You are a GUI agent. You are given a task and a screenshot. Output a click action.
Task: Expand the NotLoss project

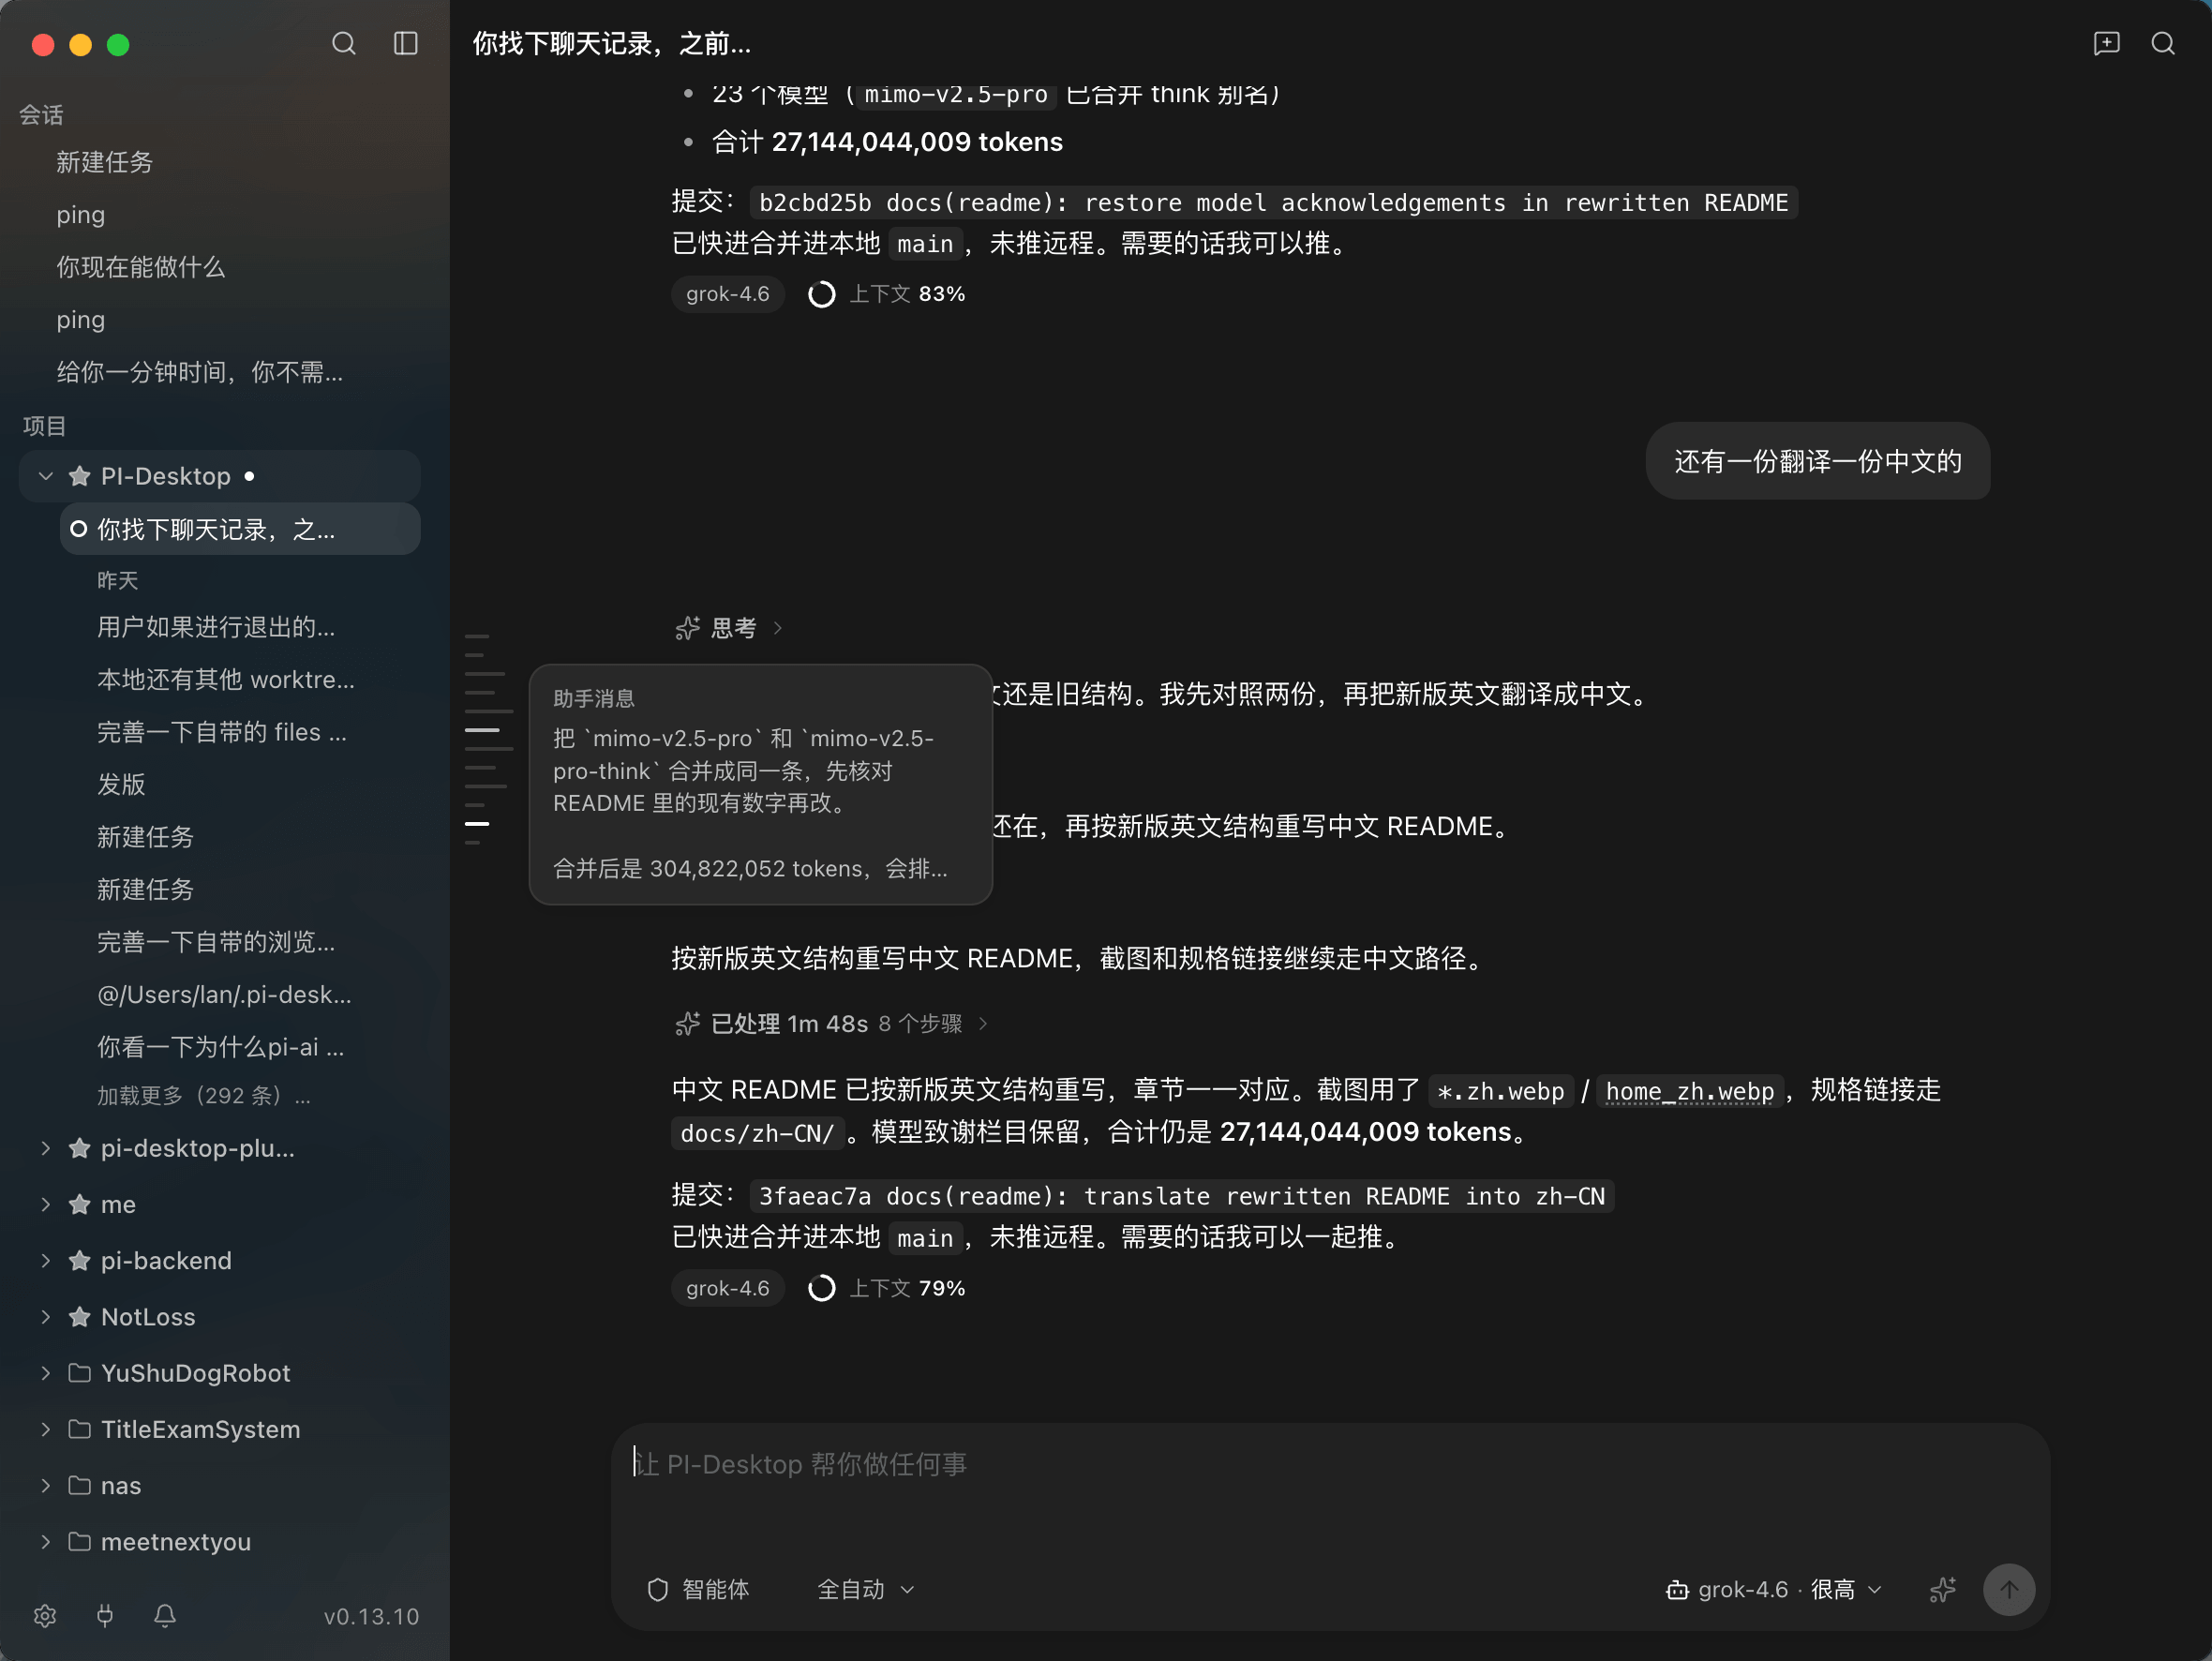click(x=45, y=1316)
